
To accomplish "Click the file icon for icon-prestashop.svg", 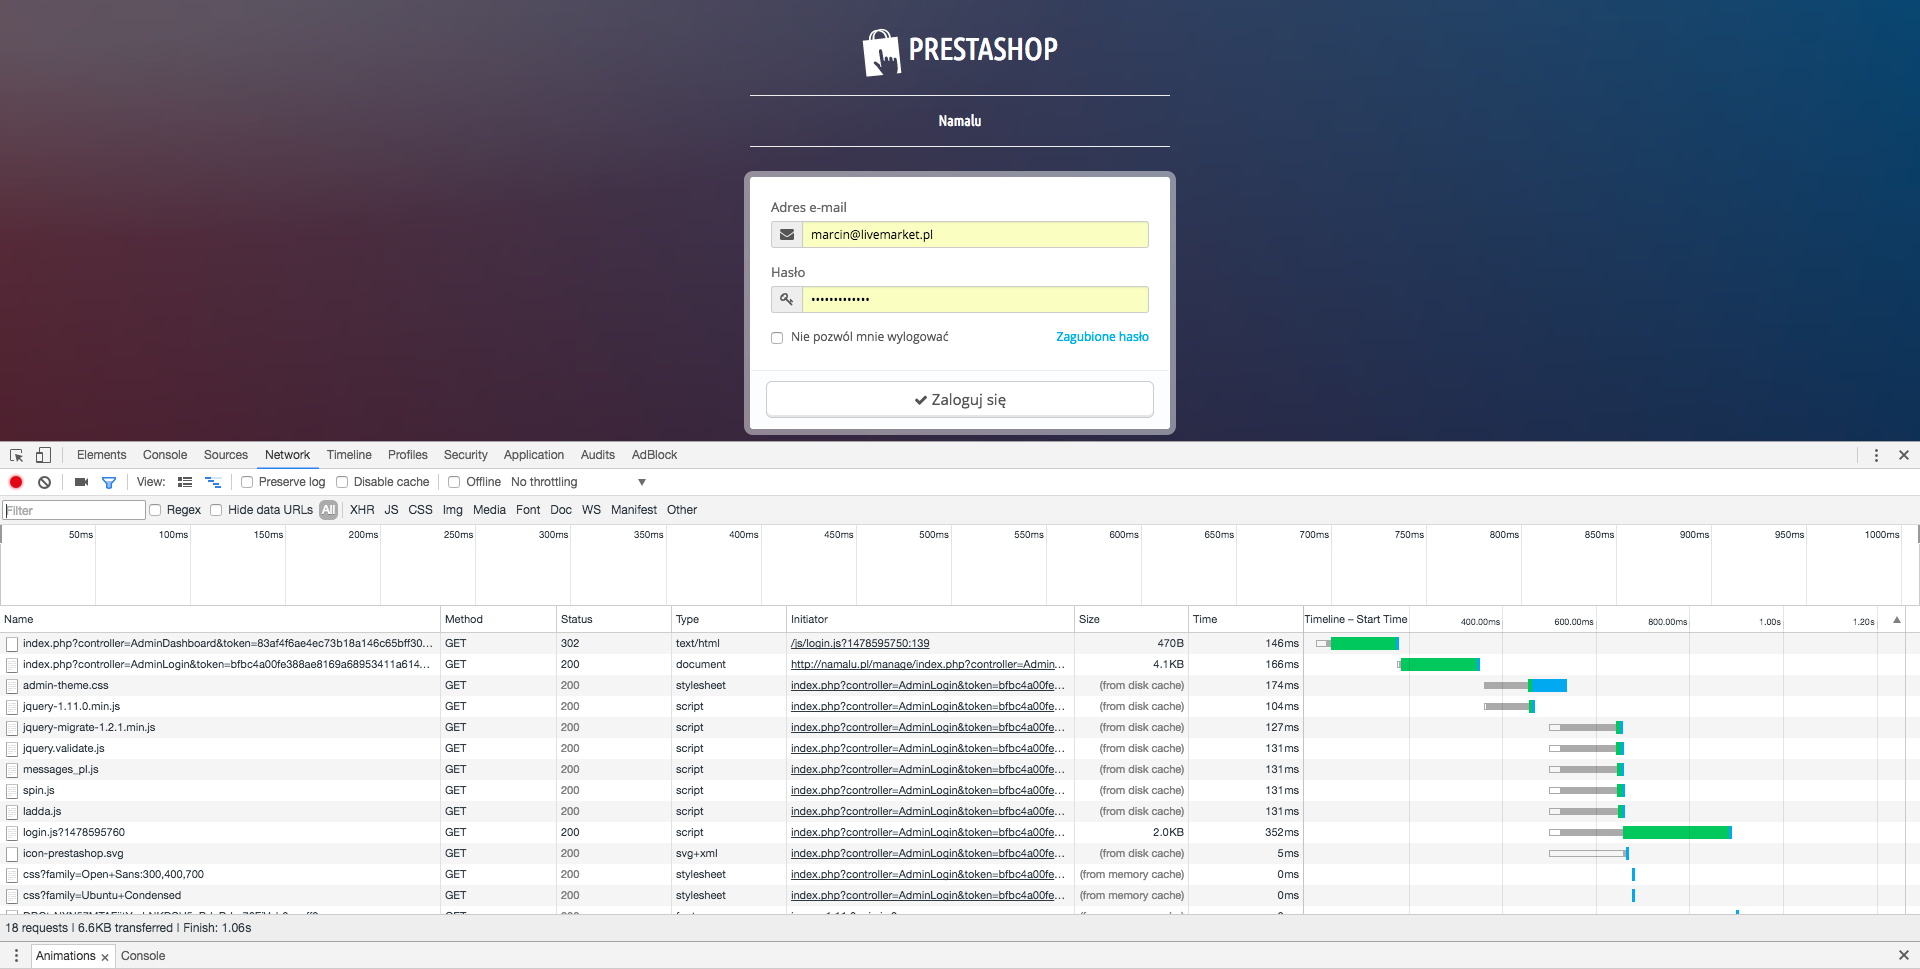I will 12,854.
